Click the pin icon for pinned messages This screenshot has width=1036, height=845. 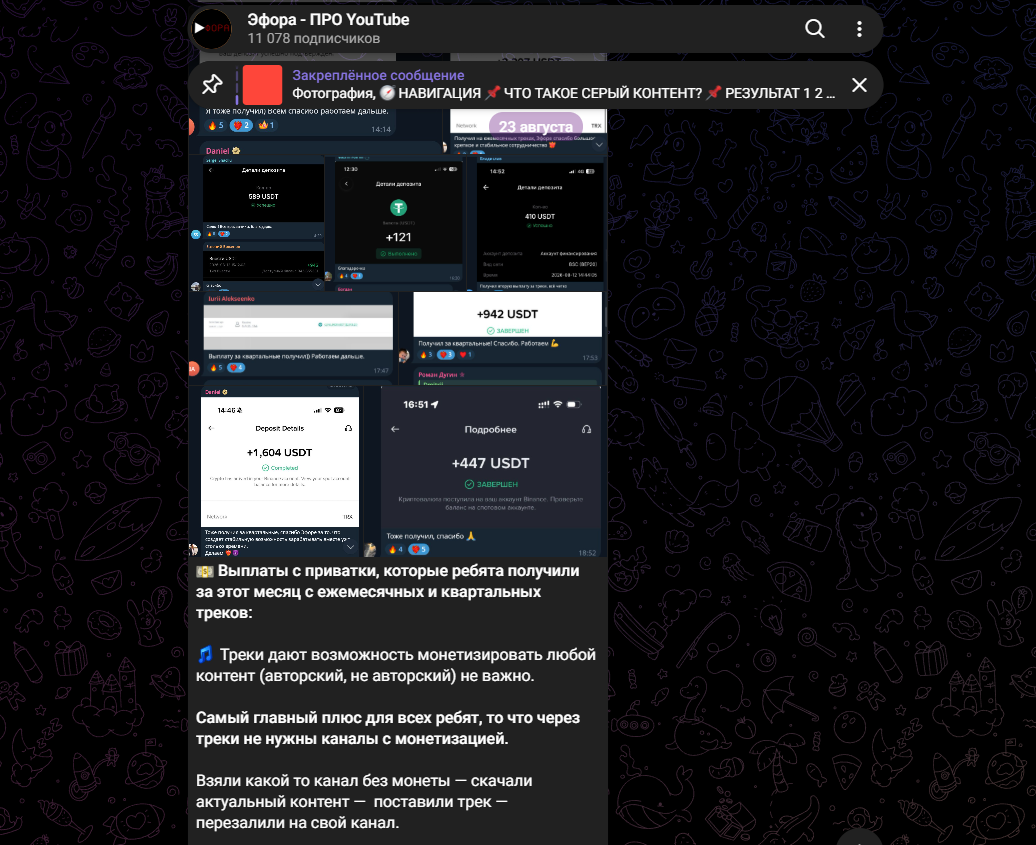click(x=212, y=85)
